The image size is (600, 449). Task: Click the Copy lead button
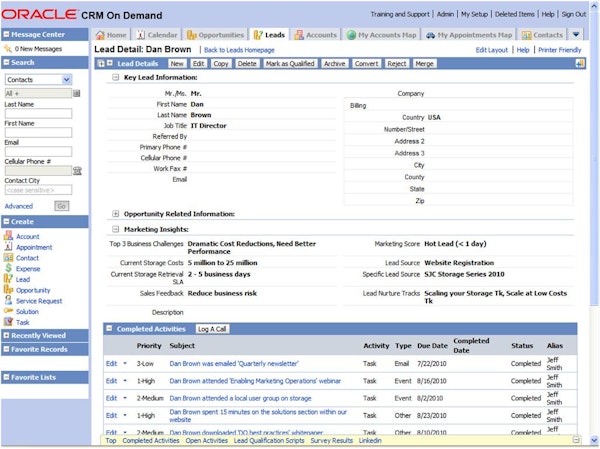click(x=221, y=64)
